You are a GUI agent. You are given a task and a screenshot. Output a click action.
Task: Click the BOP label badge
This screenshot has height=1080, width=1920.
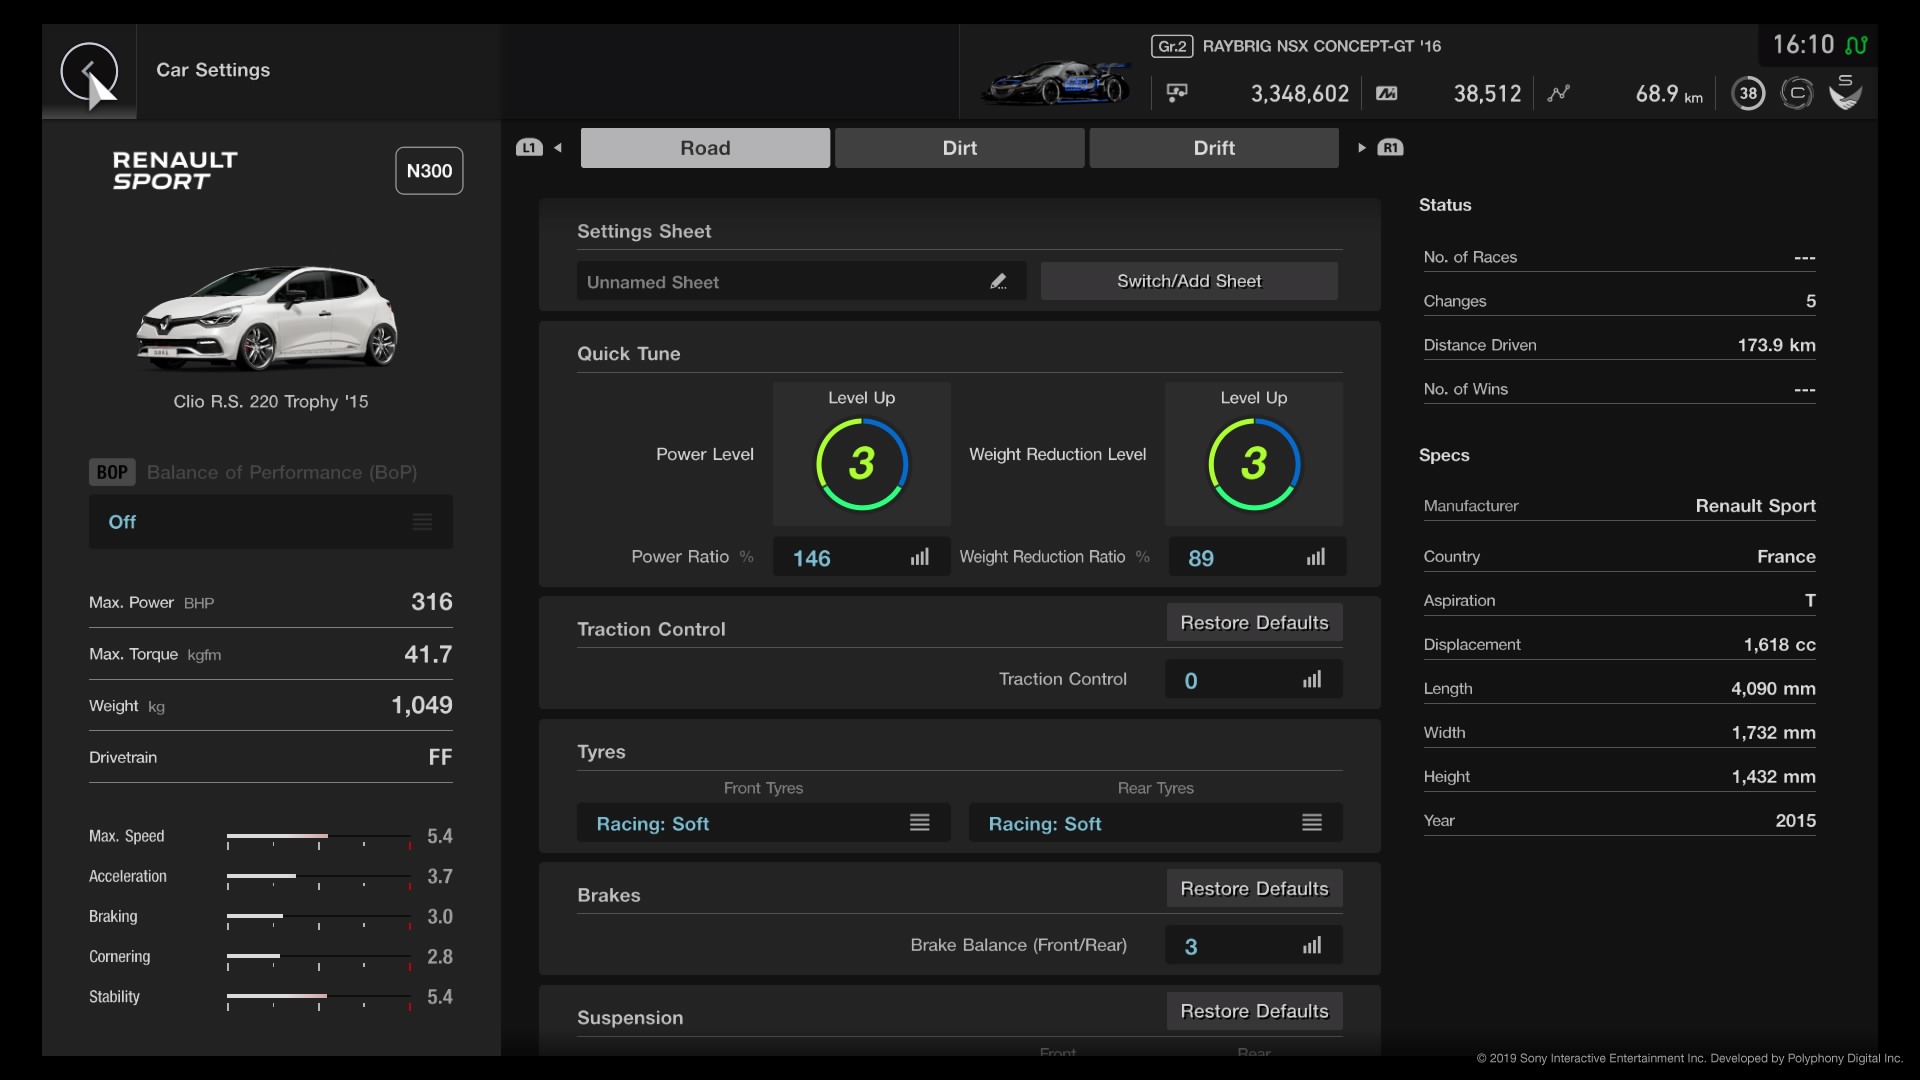[112, 472]
